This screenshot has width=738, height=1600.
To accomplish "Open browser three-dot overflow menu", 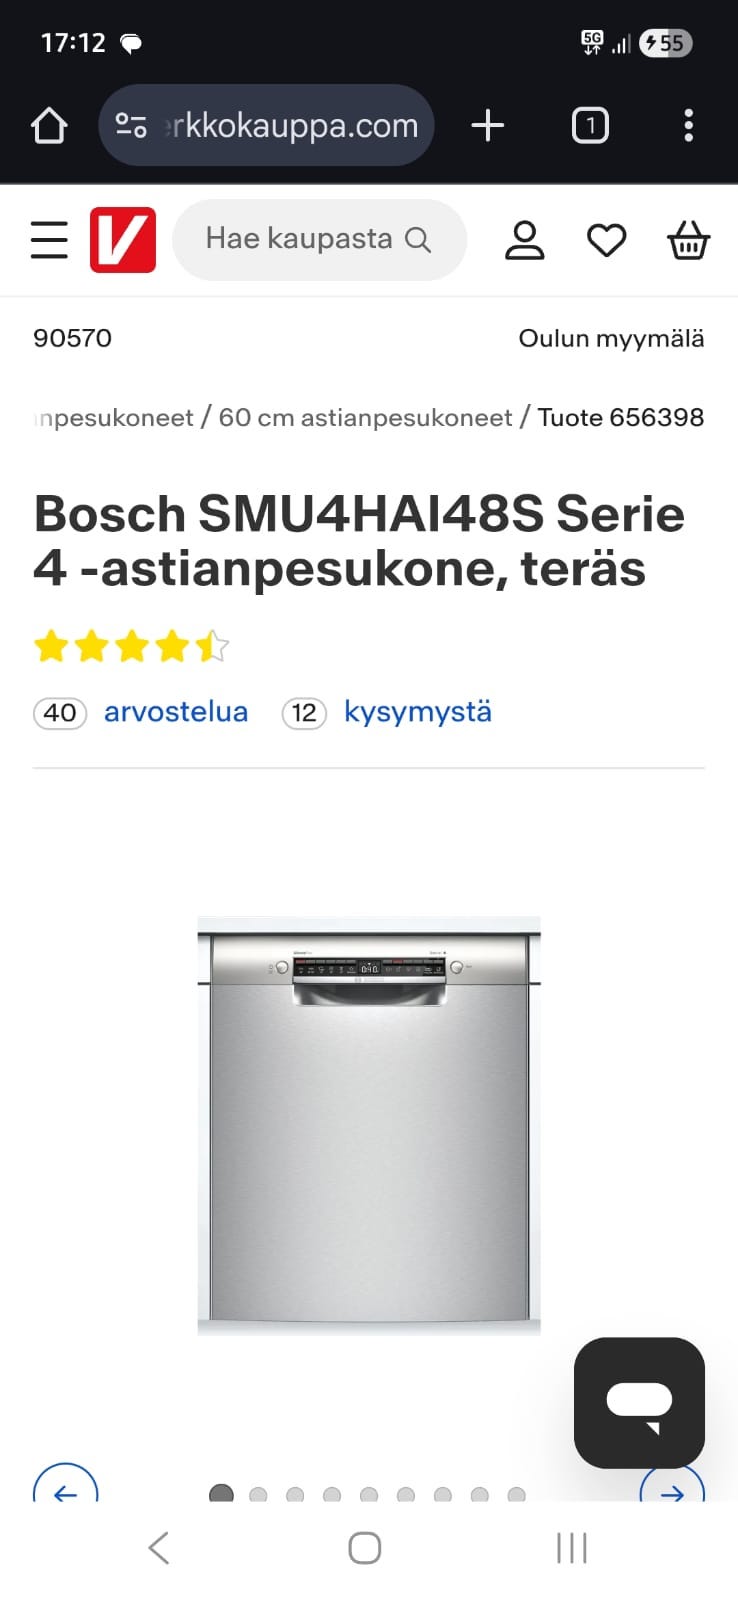I will point(688,126).
